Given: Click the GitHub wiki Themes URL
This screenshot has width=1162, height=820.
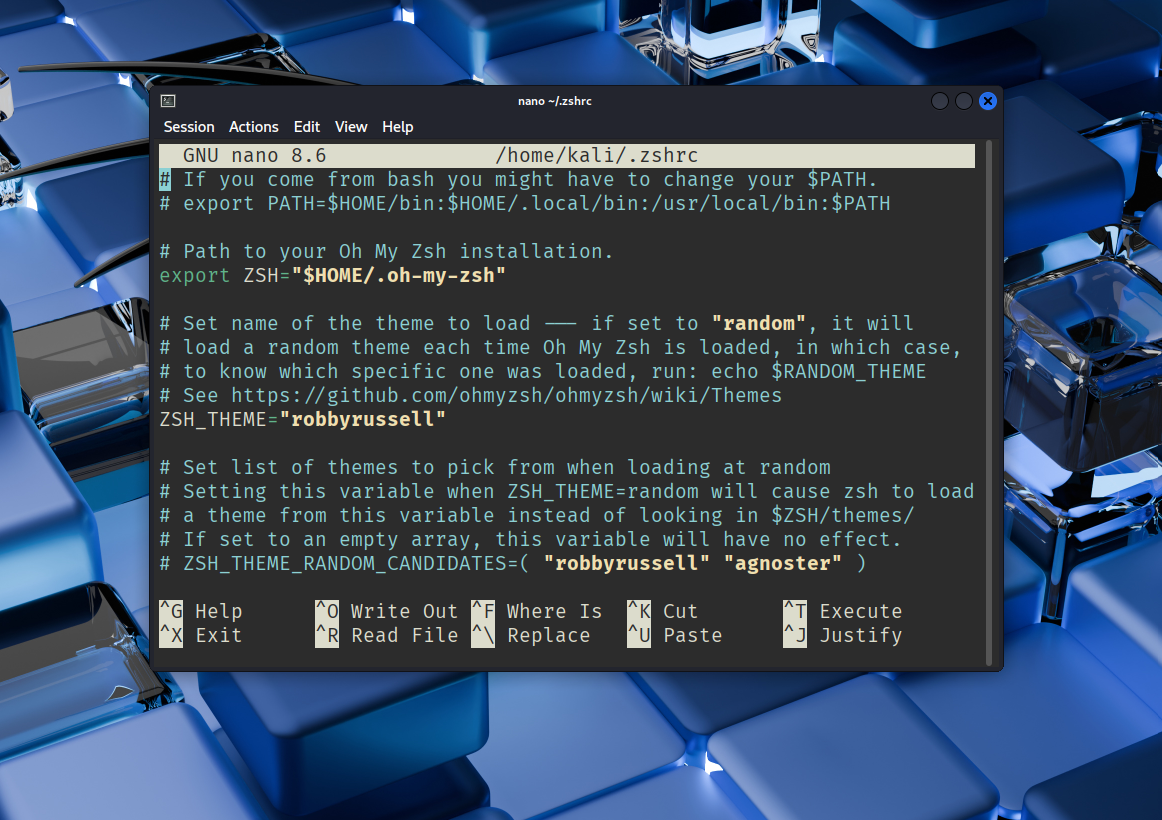Looking at the screenshot, I should (x=506, y=396).
